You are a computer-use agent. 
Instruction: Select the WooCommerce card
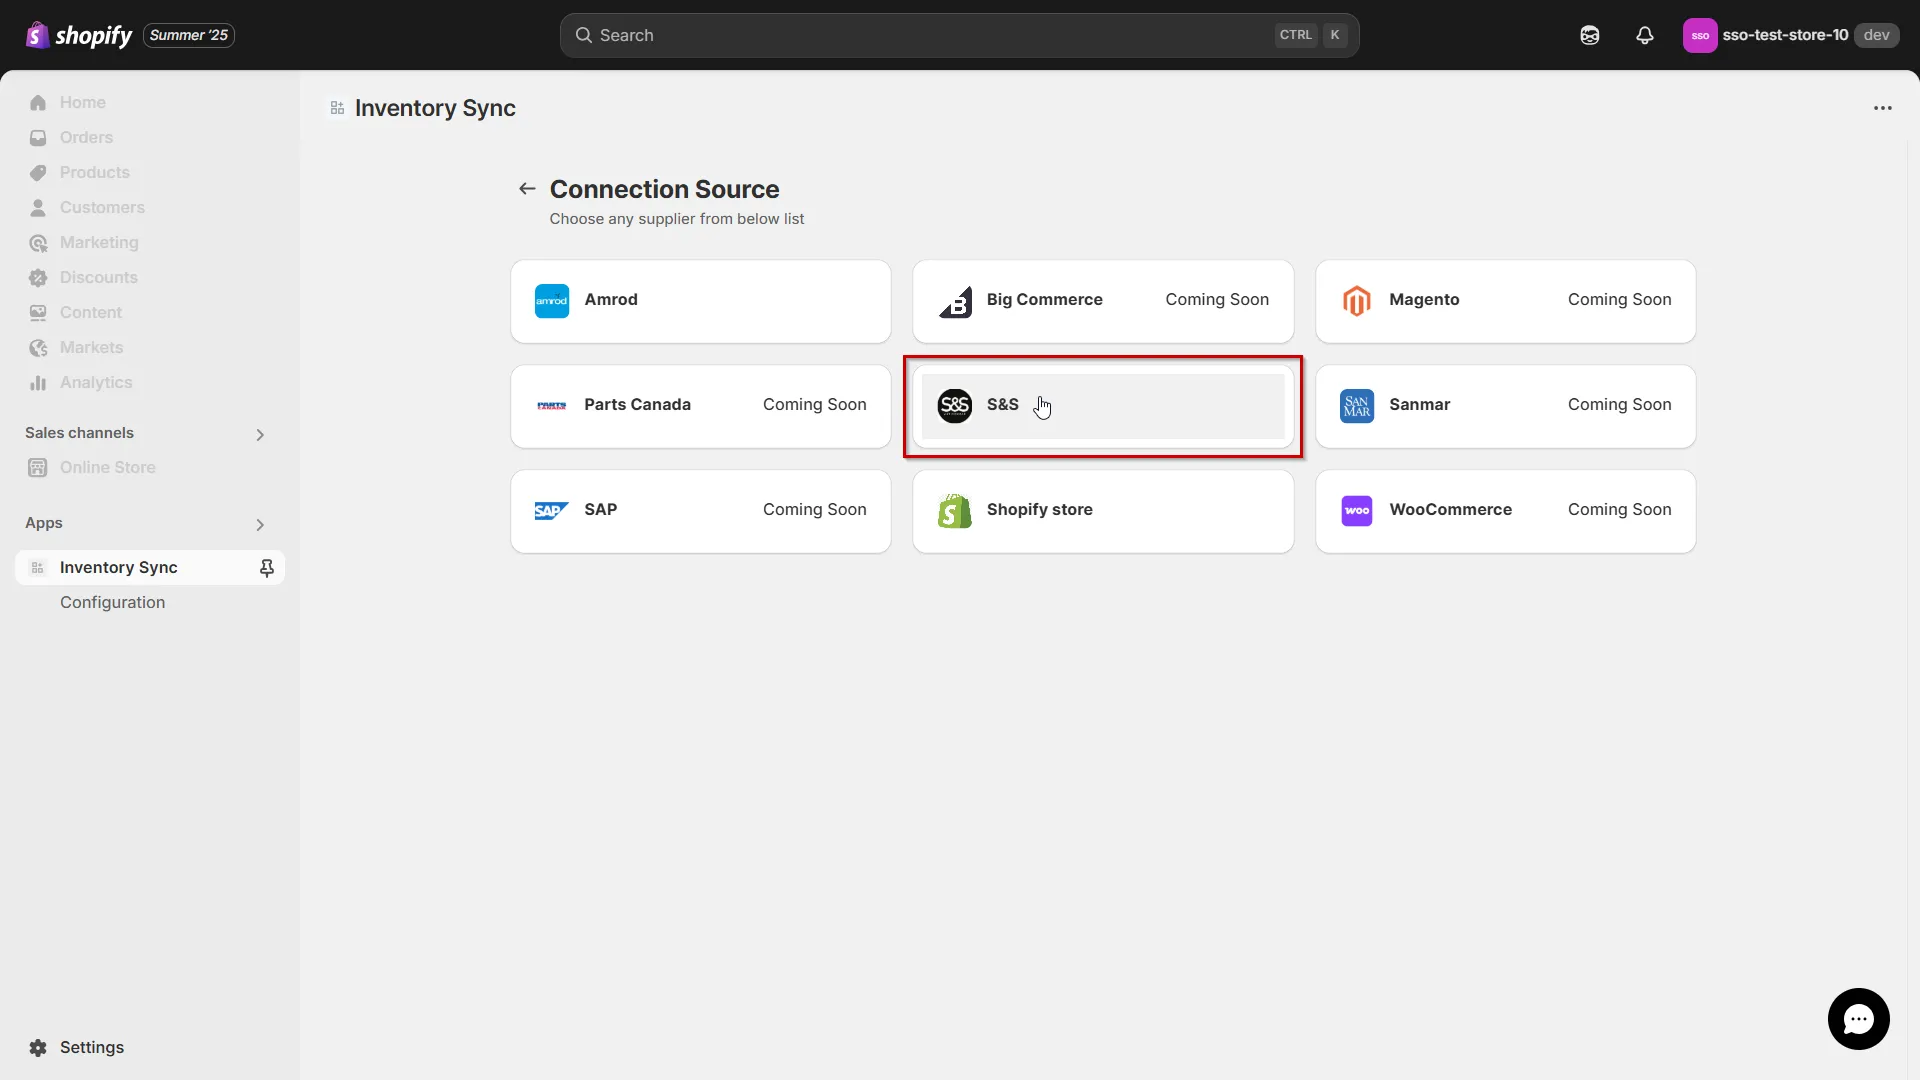click(x=1505, y=511)
